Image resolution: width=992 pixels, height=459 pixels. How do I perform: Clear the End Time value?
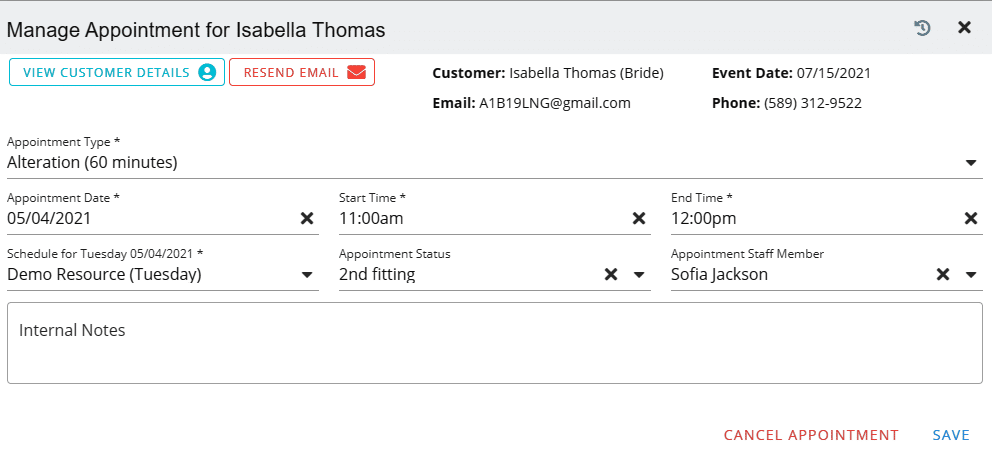coord(970,218)
